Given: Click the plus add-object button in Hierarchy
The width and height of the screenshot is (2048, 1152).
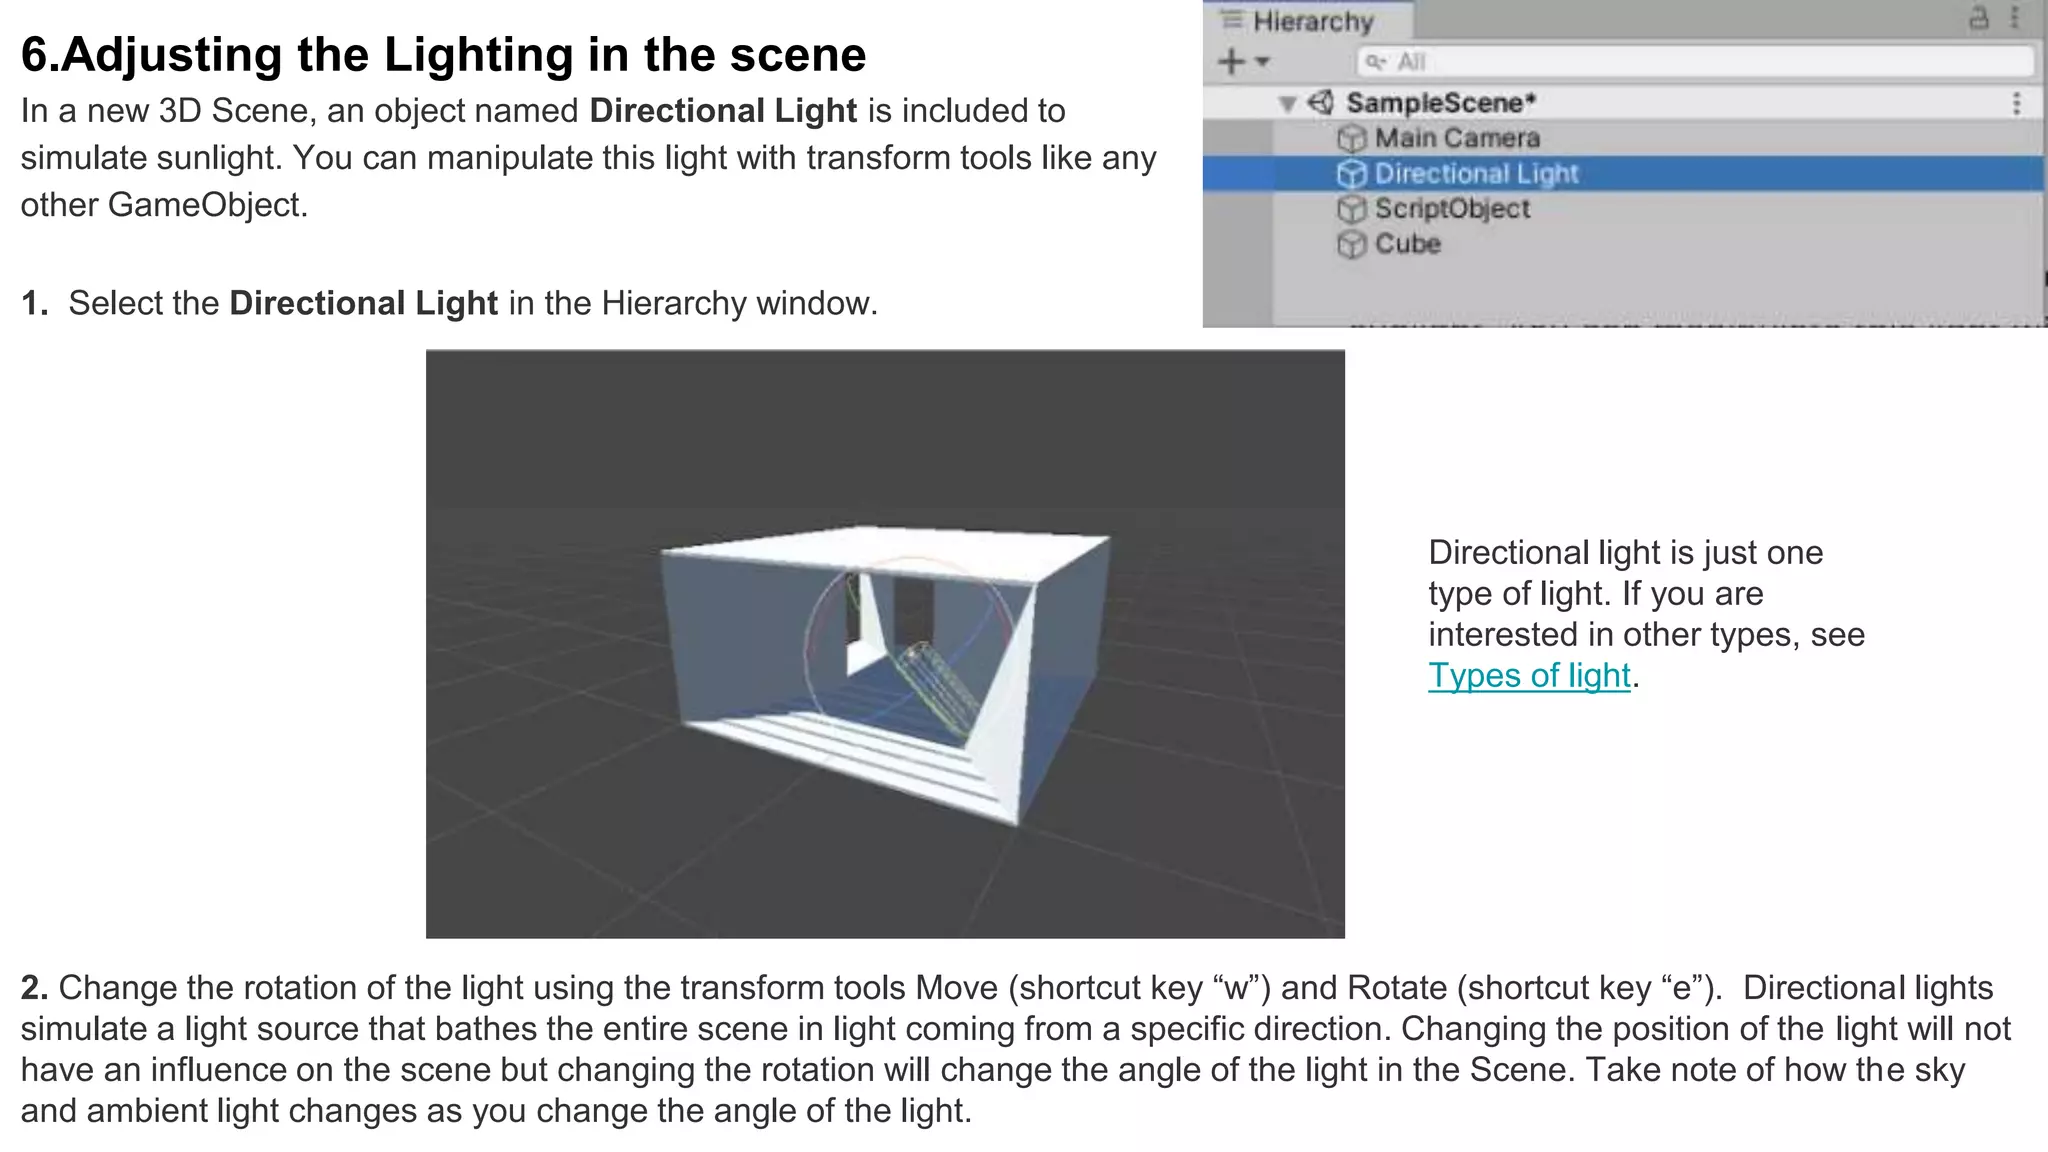Looking at the screenshot, I should tap(1232, 62).
